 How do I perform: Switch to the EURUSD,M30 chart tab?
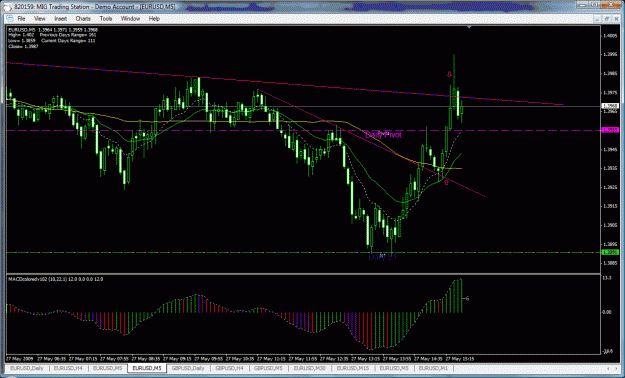310,368
